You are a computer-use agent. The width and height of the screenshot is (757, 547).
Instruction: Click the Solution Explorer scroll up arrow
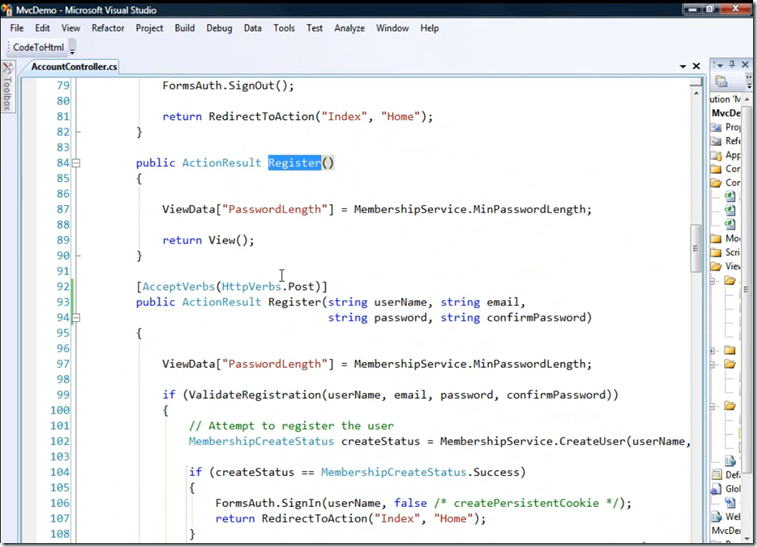tap(747, 99)
